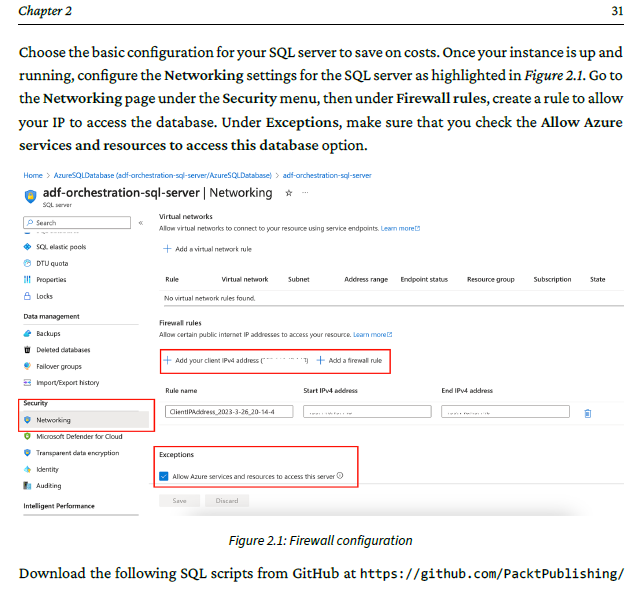Click the Networking shield icon in sidebar
Viewport: 643px width, 591px height.
pos(27,420)
